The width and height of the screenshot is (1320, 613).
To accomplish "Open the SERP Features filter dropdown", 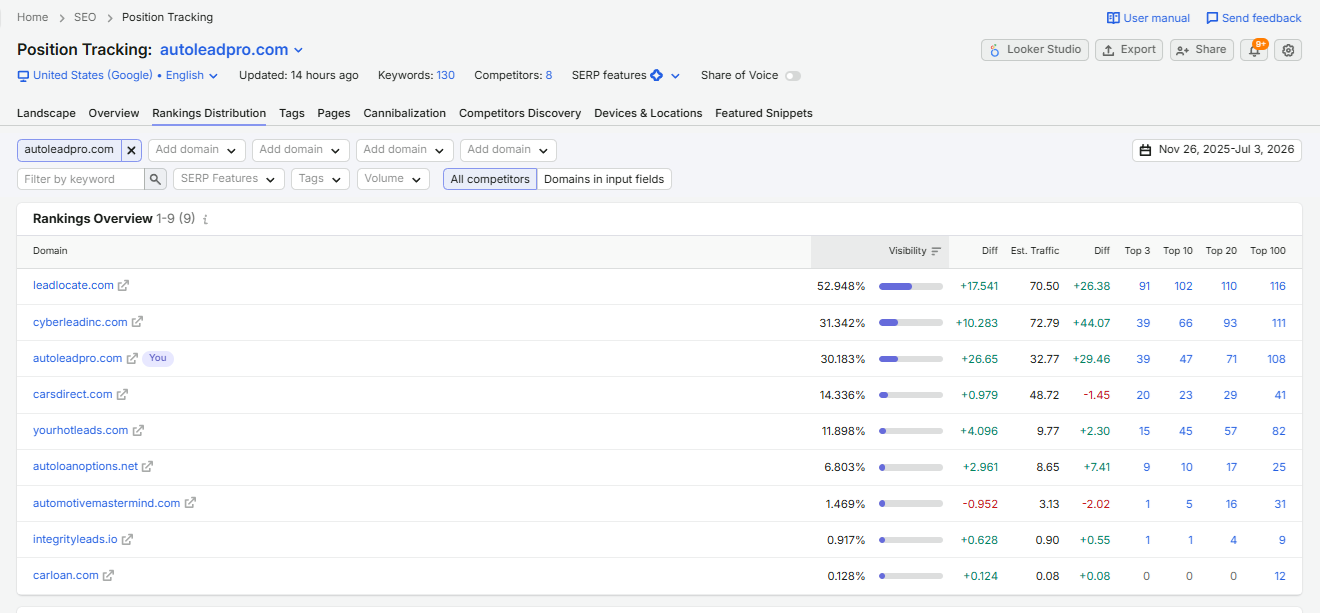I will point(229,179).
